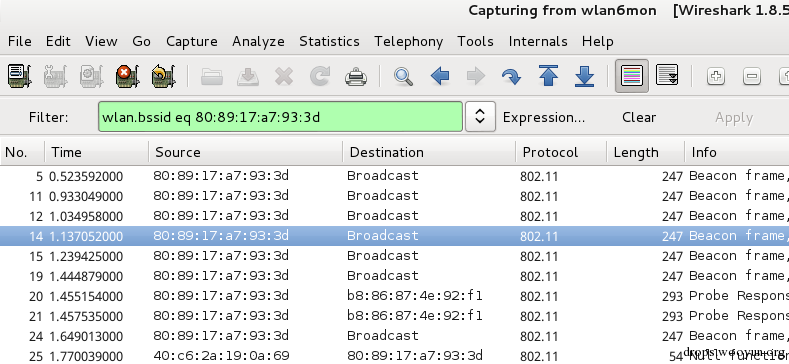Reload the capture file icon
The height and width of the screenshot is (364, 789).
point(320,77)
